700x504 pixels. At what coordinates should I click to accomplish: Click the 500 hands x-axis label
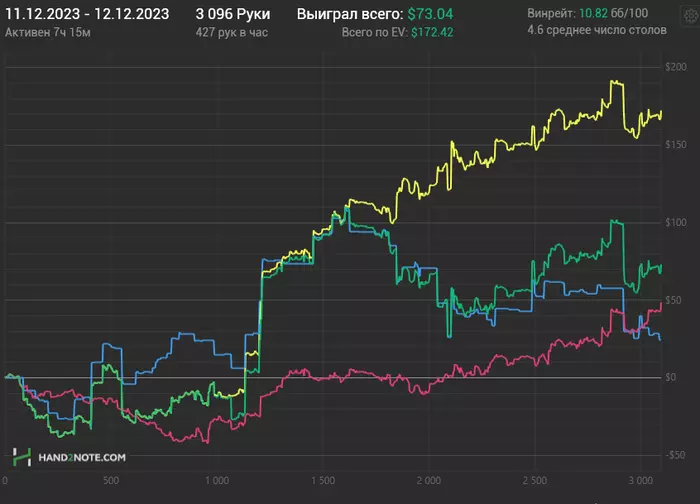(111, 480)
